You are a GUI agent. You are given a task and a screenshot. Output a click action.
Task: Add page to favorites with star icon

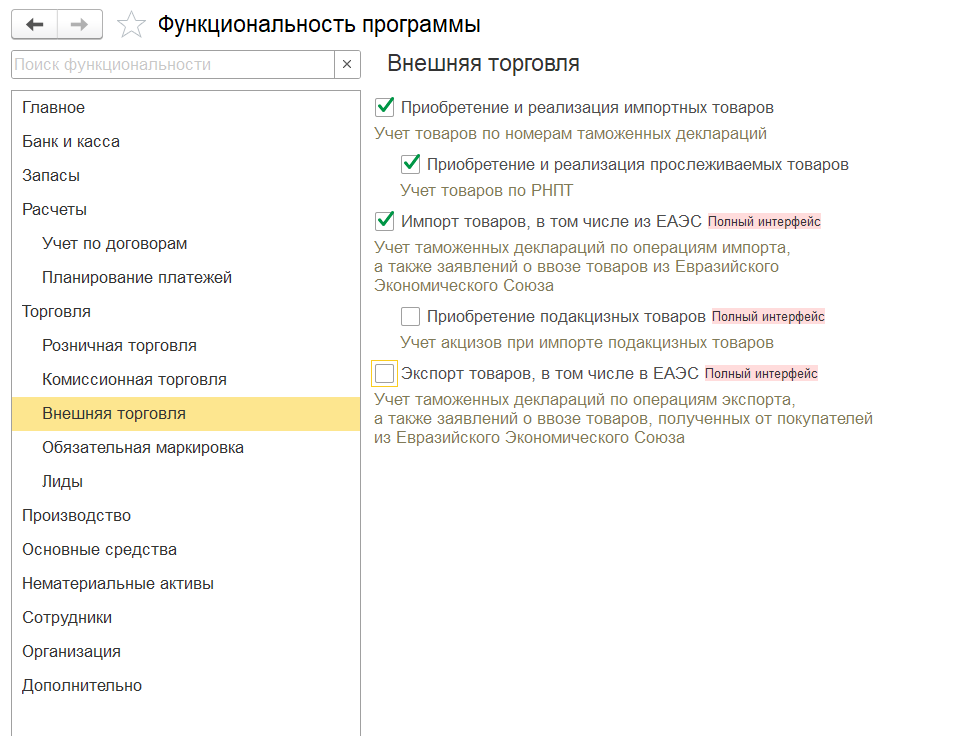click(x=131, y=25)
